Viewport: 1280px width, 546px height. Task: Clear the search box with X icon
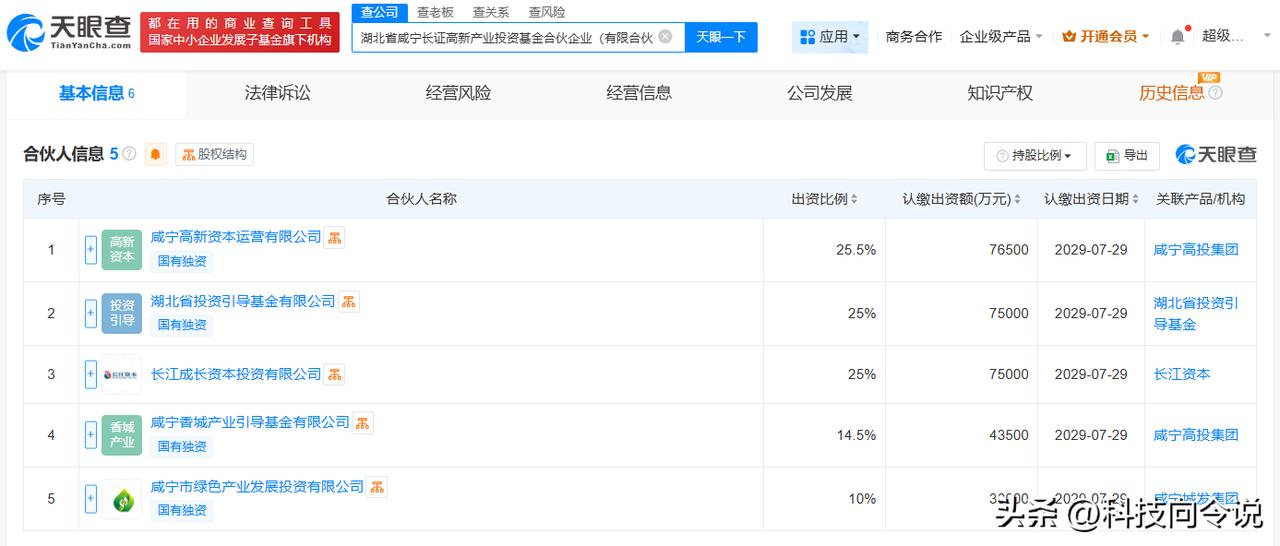666,37
